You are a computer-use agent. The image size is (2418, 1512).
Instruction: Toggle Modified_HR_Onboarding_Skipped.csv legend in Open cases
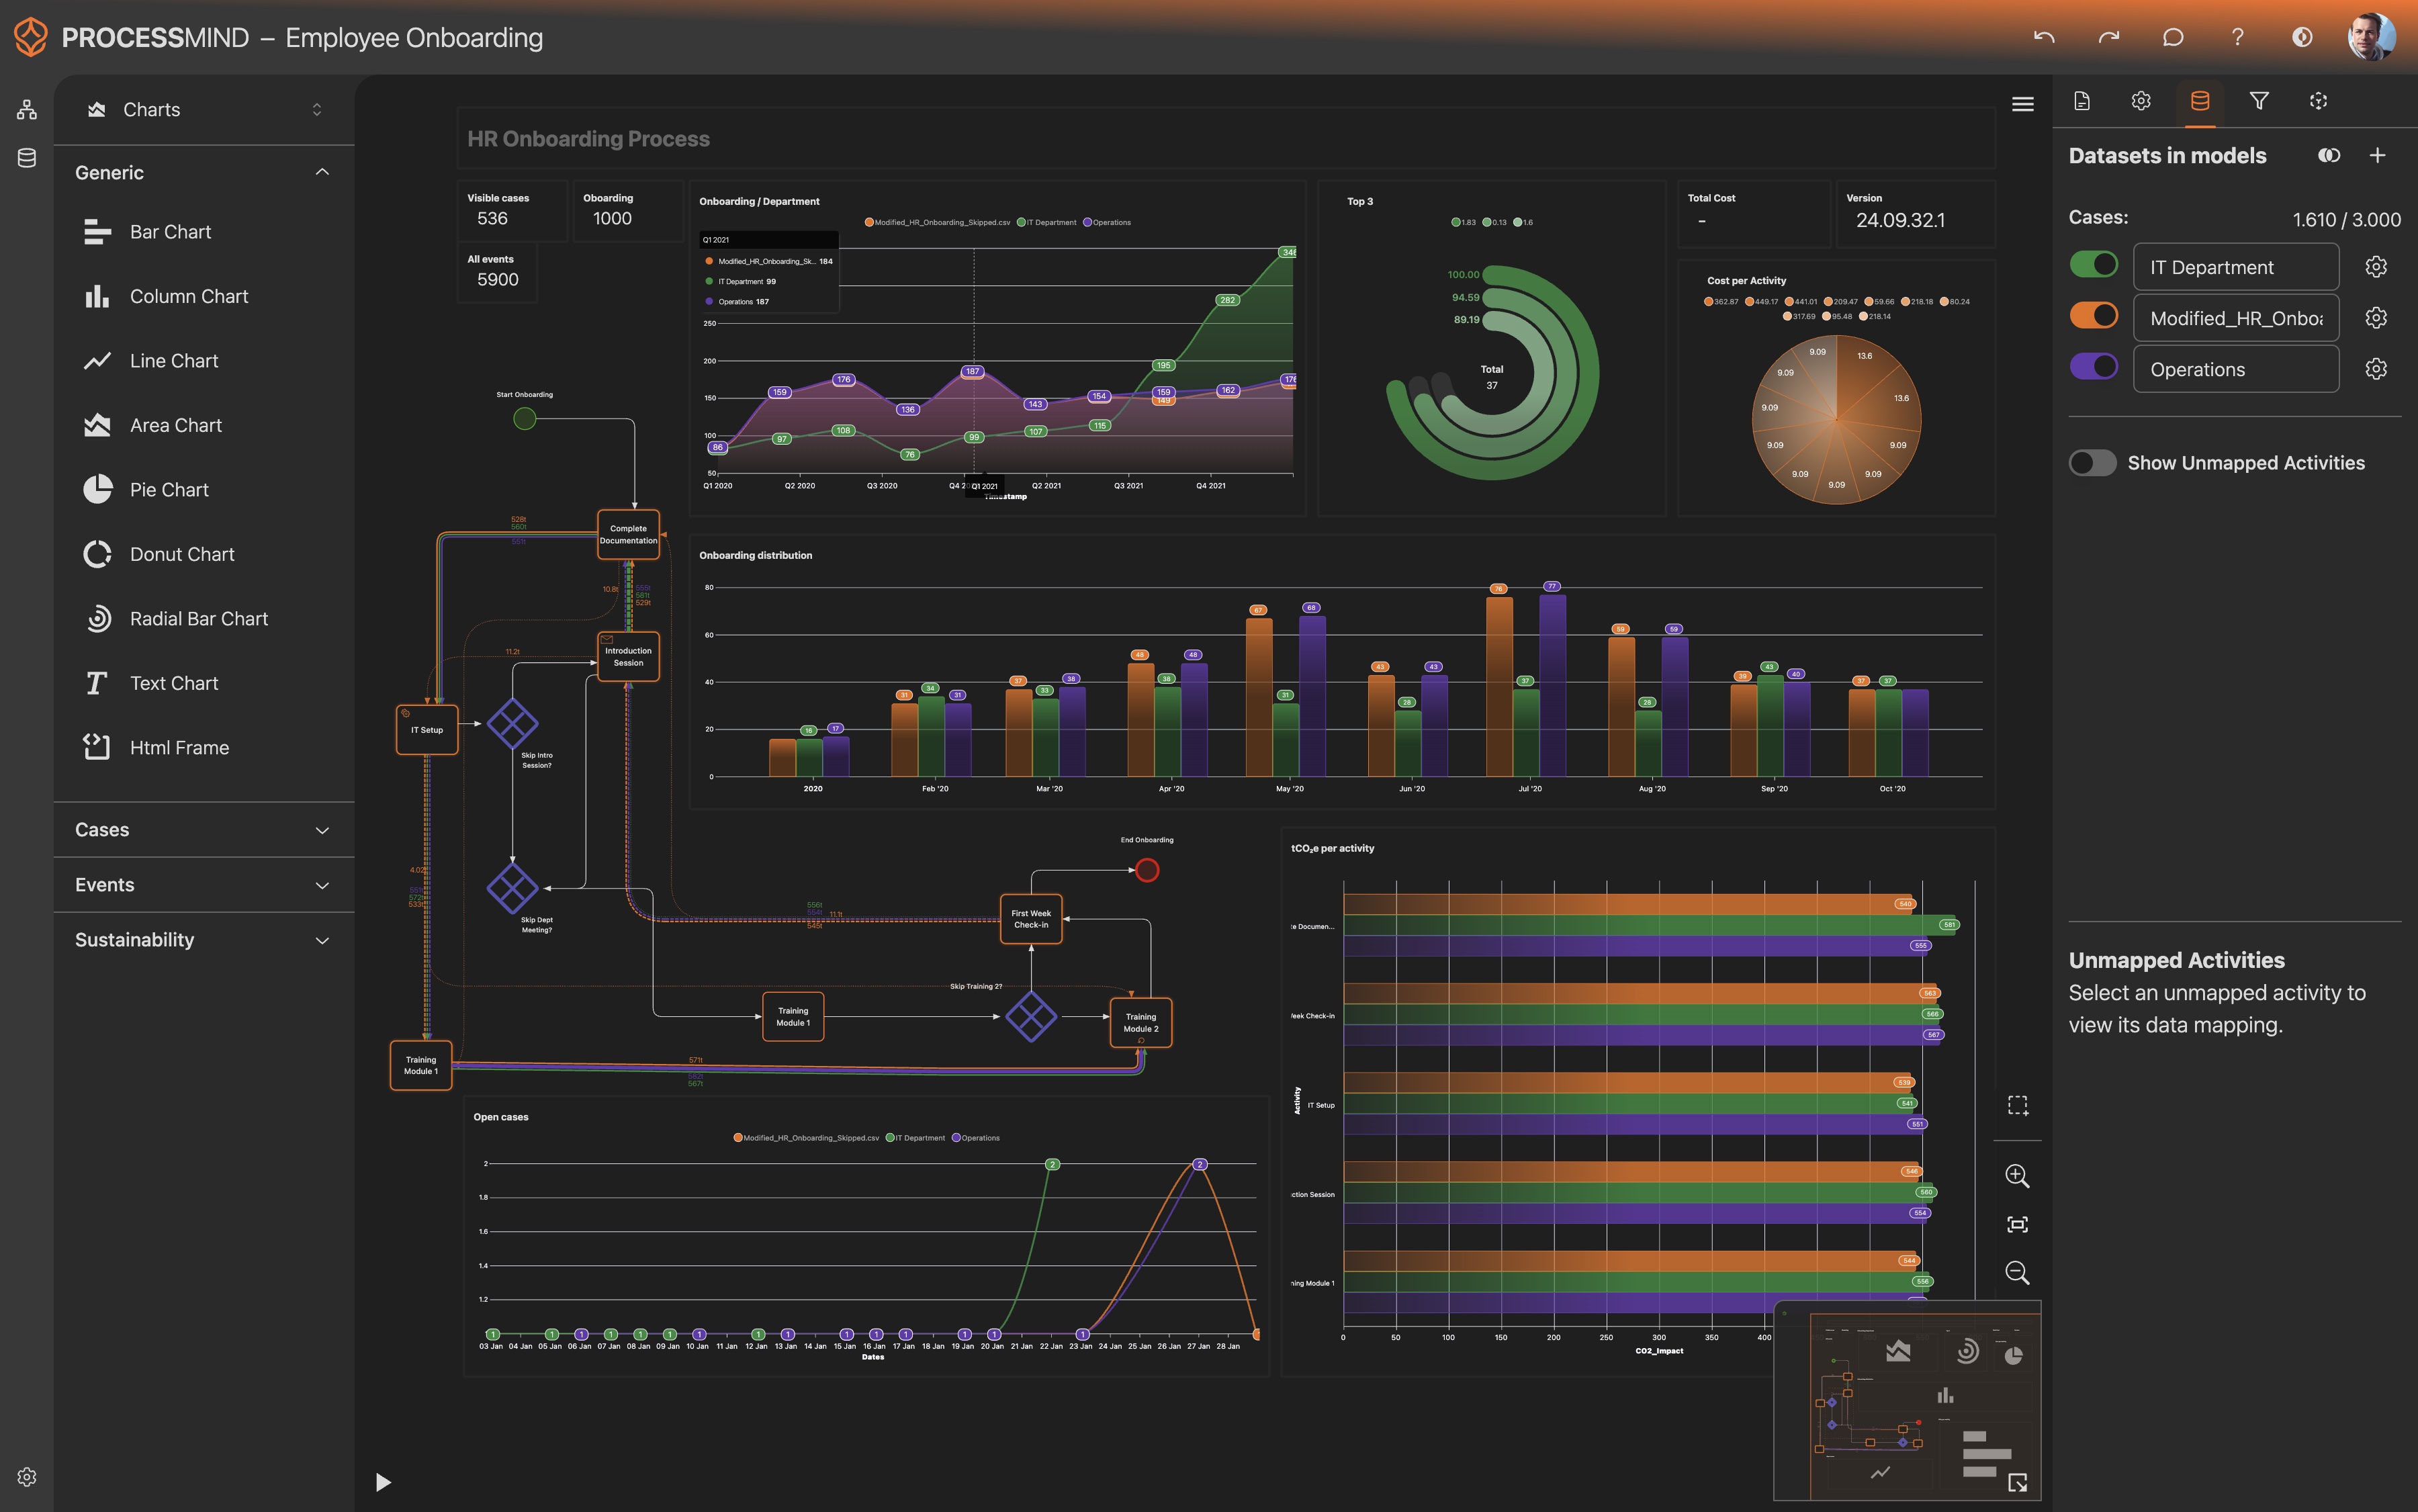pyautogui.click(x=806, y=1138)
